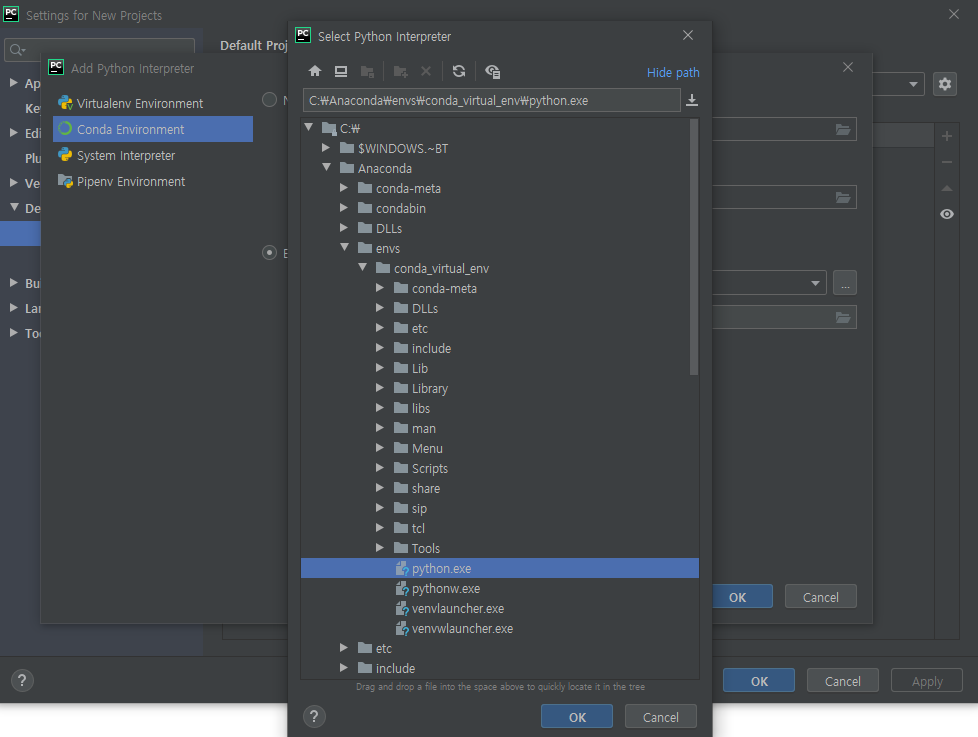978x737 pixels.
Task: Open help in Select Python Interpreter dialog
Action: click(x=314, y=716)
